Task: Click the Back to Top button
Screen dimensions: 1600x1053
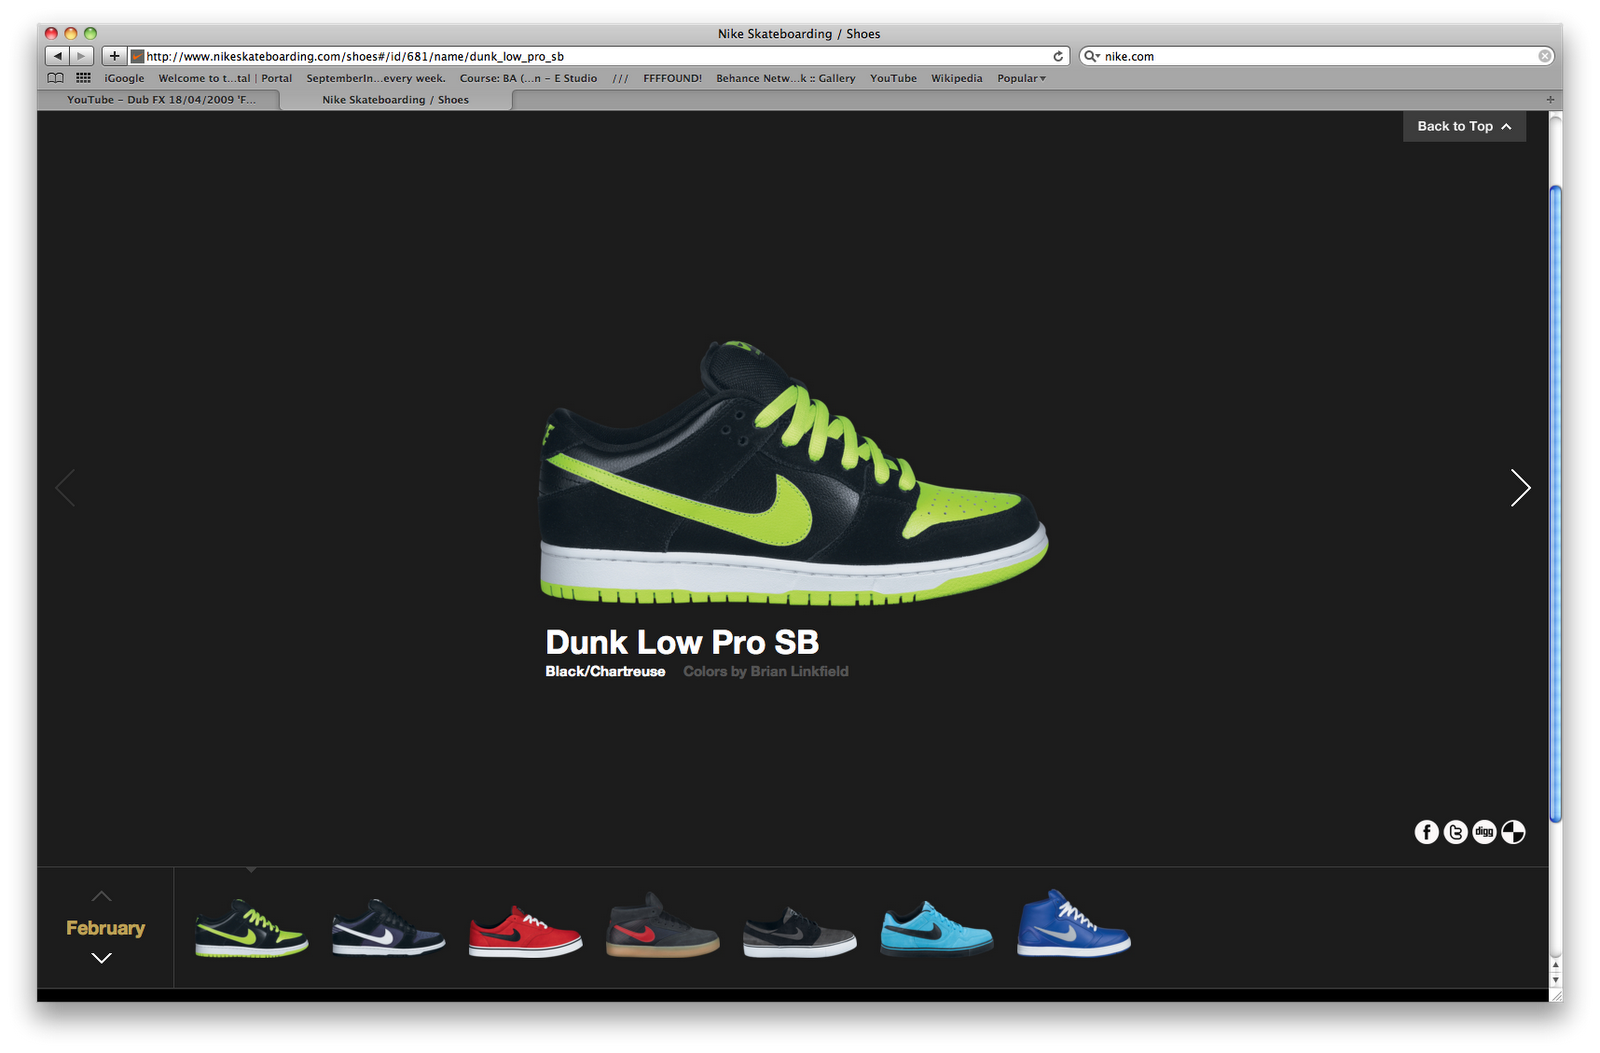Action: click(x=1464, y=126)
